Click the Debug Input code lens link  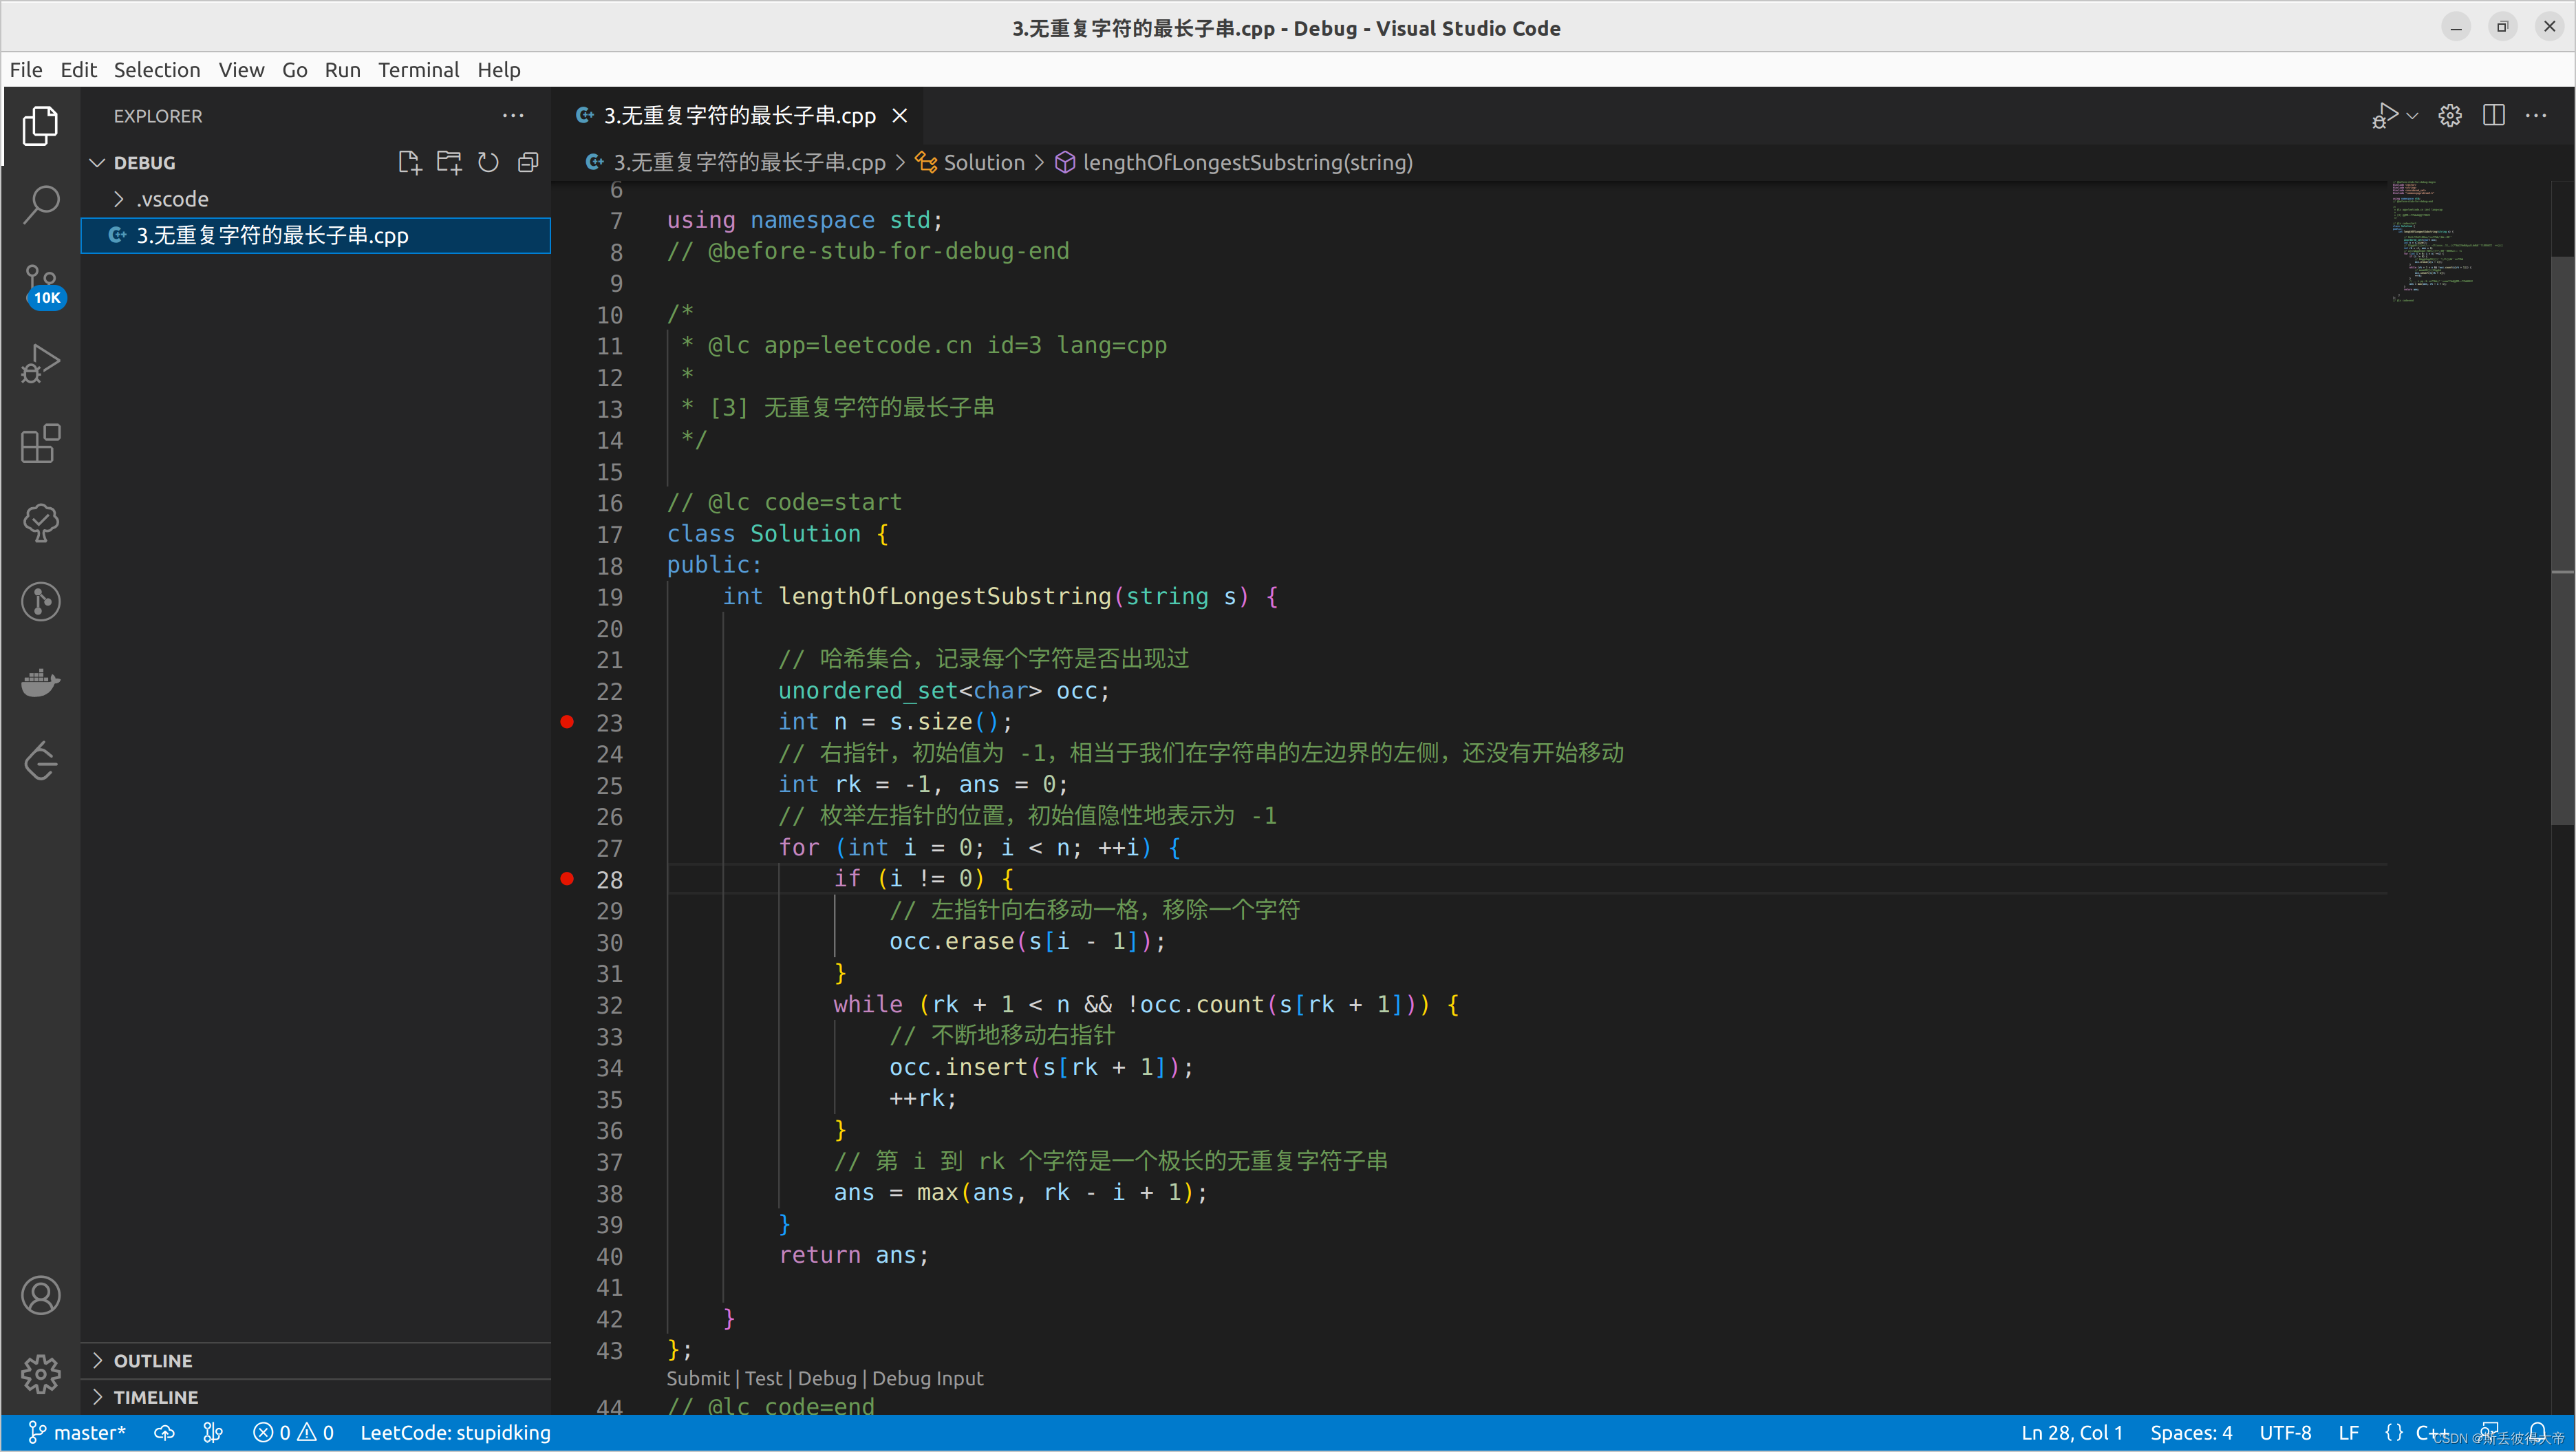[x=927, y=1379]
